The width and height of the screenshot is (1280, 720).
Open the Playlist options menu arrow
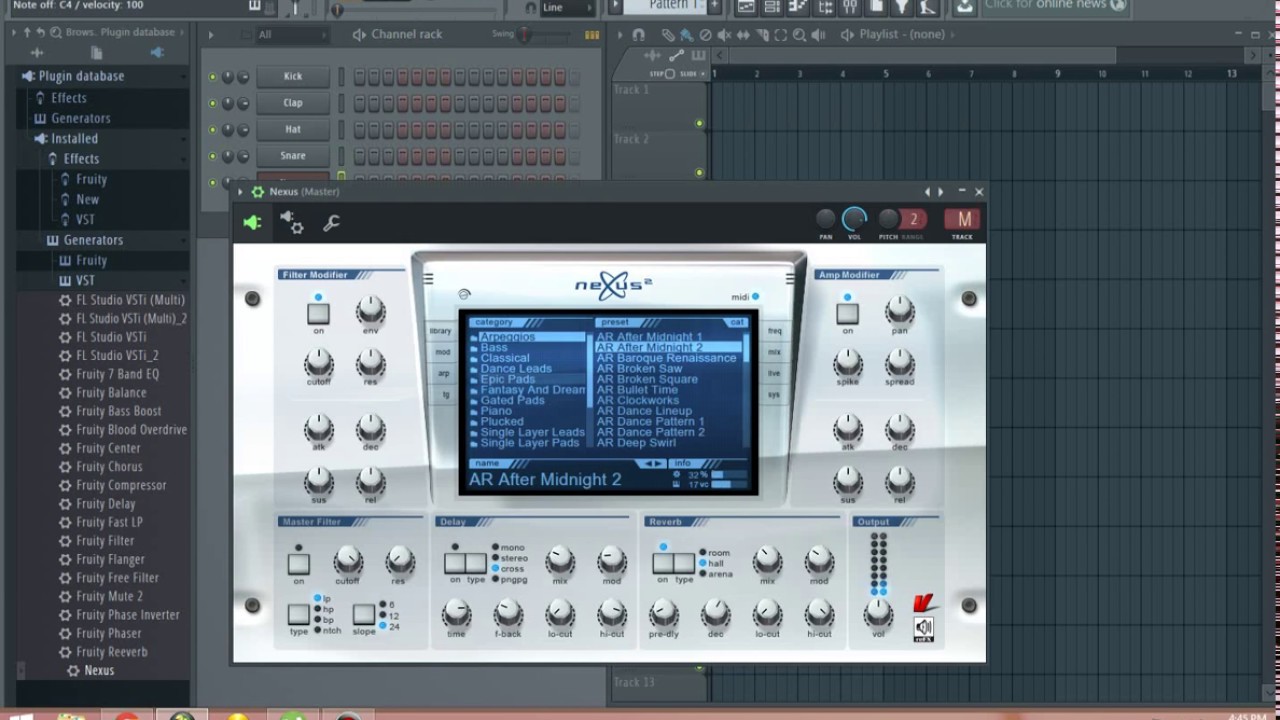pyautogui.click(x=620, y=34)
